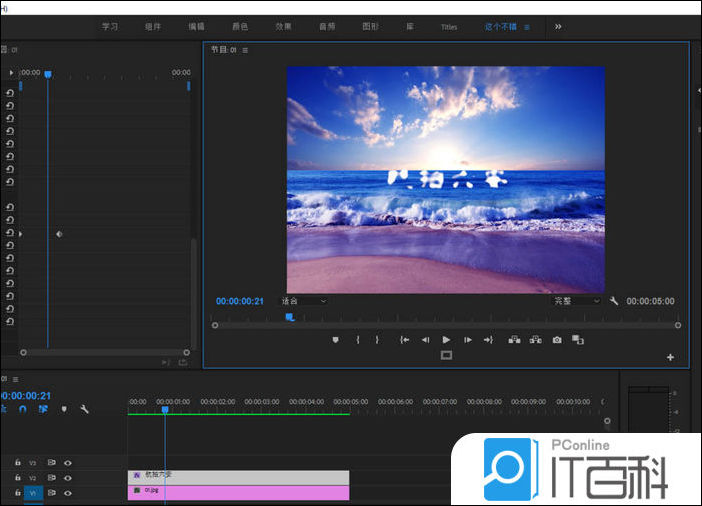
Task: Click the Extract button
Action: coord(535,340)
